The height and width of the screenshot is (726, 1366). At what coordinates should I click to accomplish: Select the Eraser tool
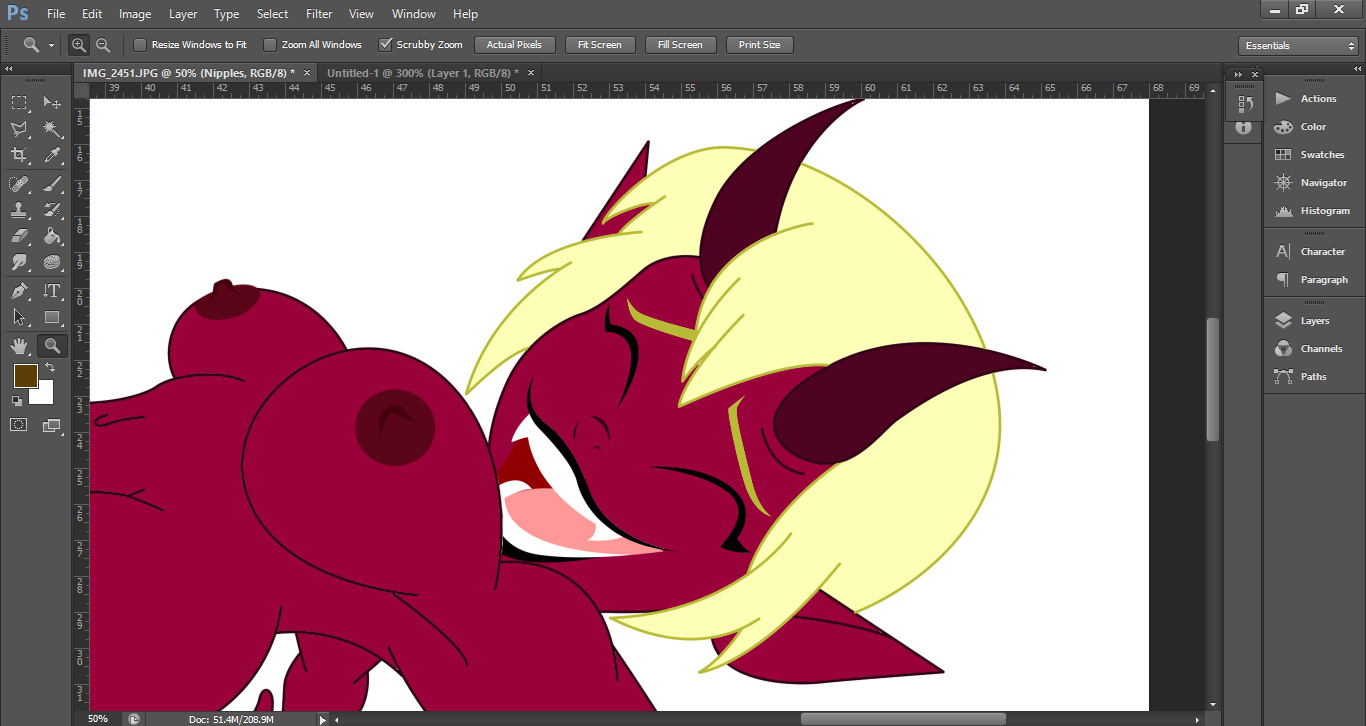tap(19, 236)
